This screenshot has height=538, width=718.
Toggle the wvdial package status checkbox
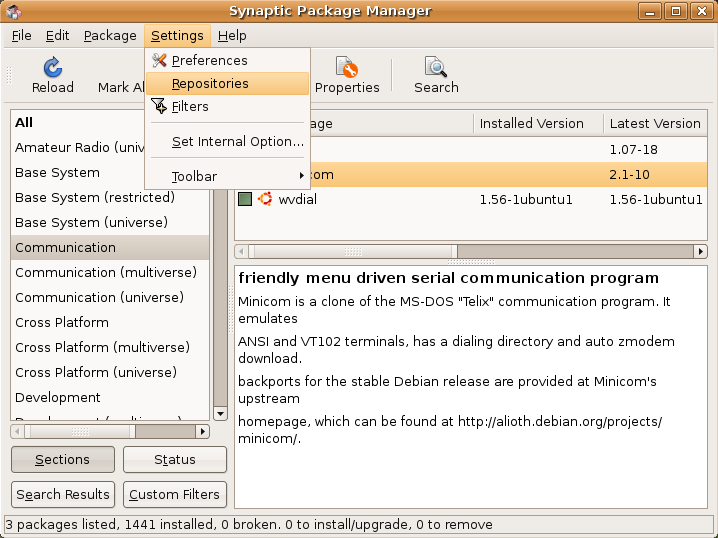[245, 199]
